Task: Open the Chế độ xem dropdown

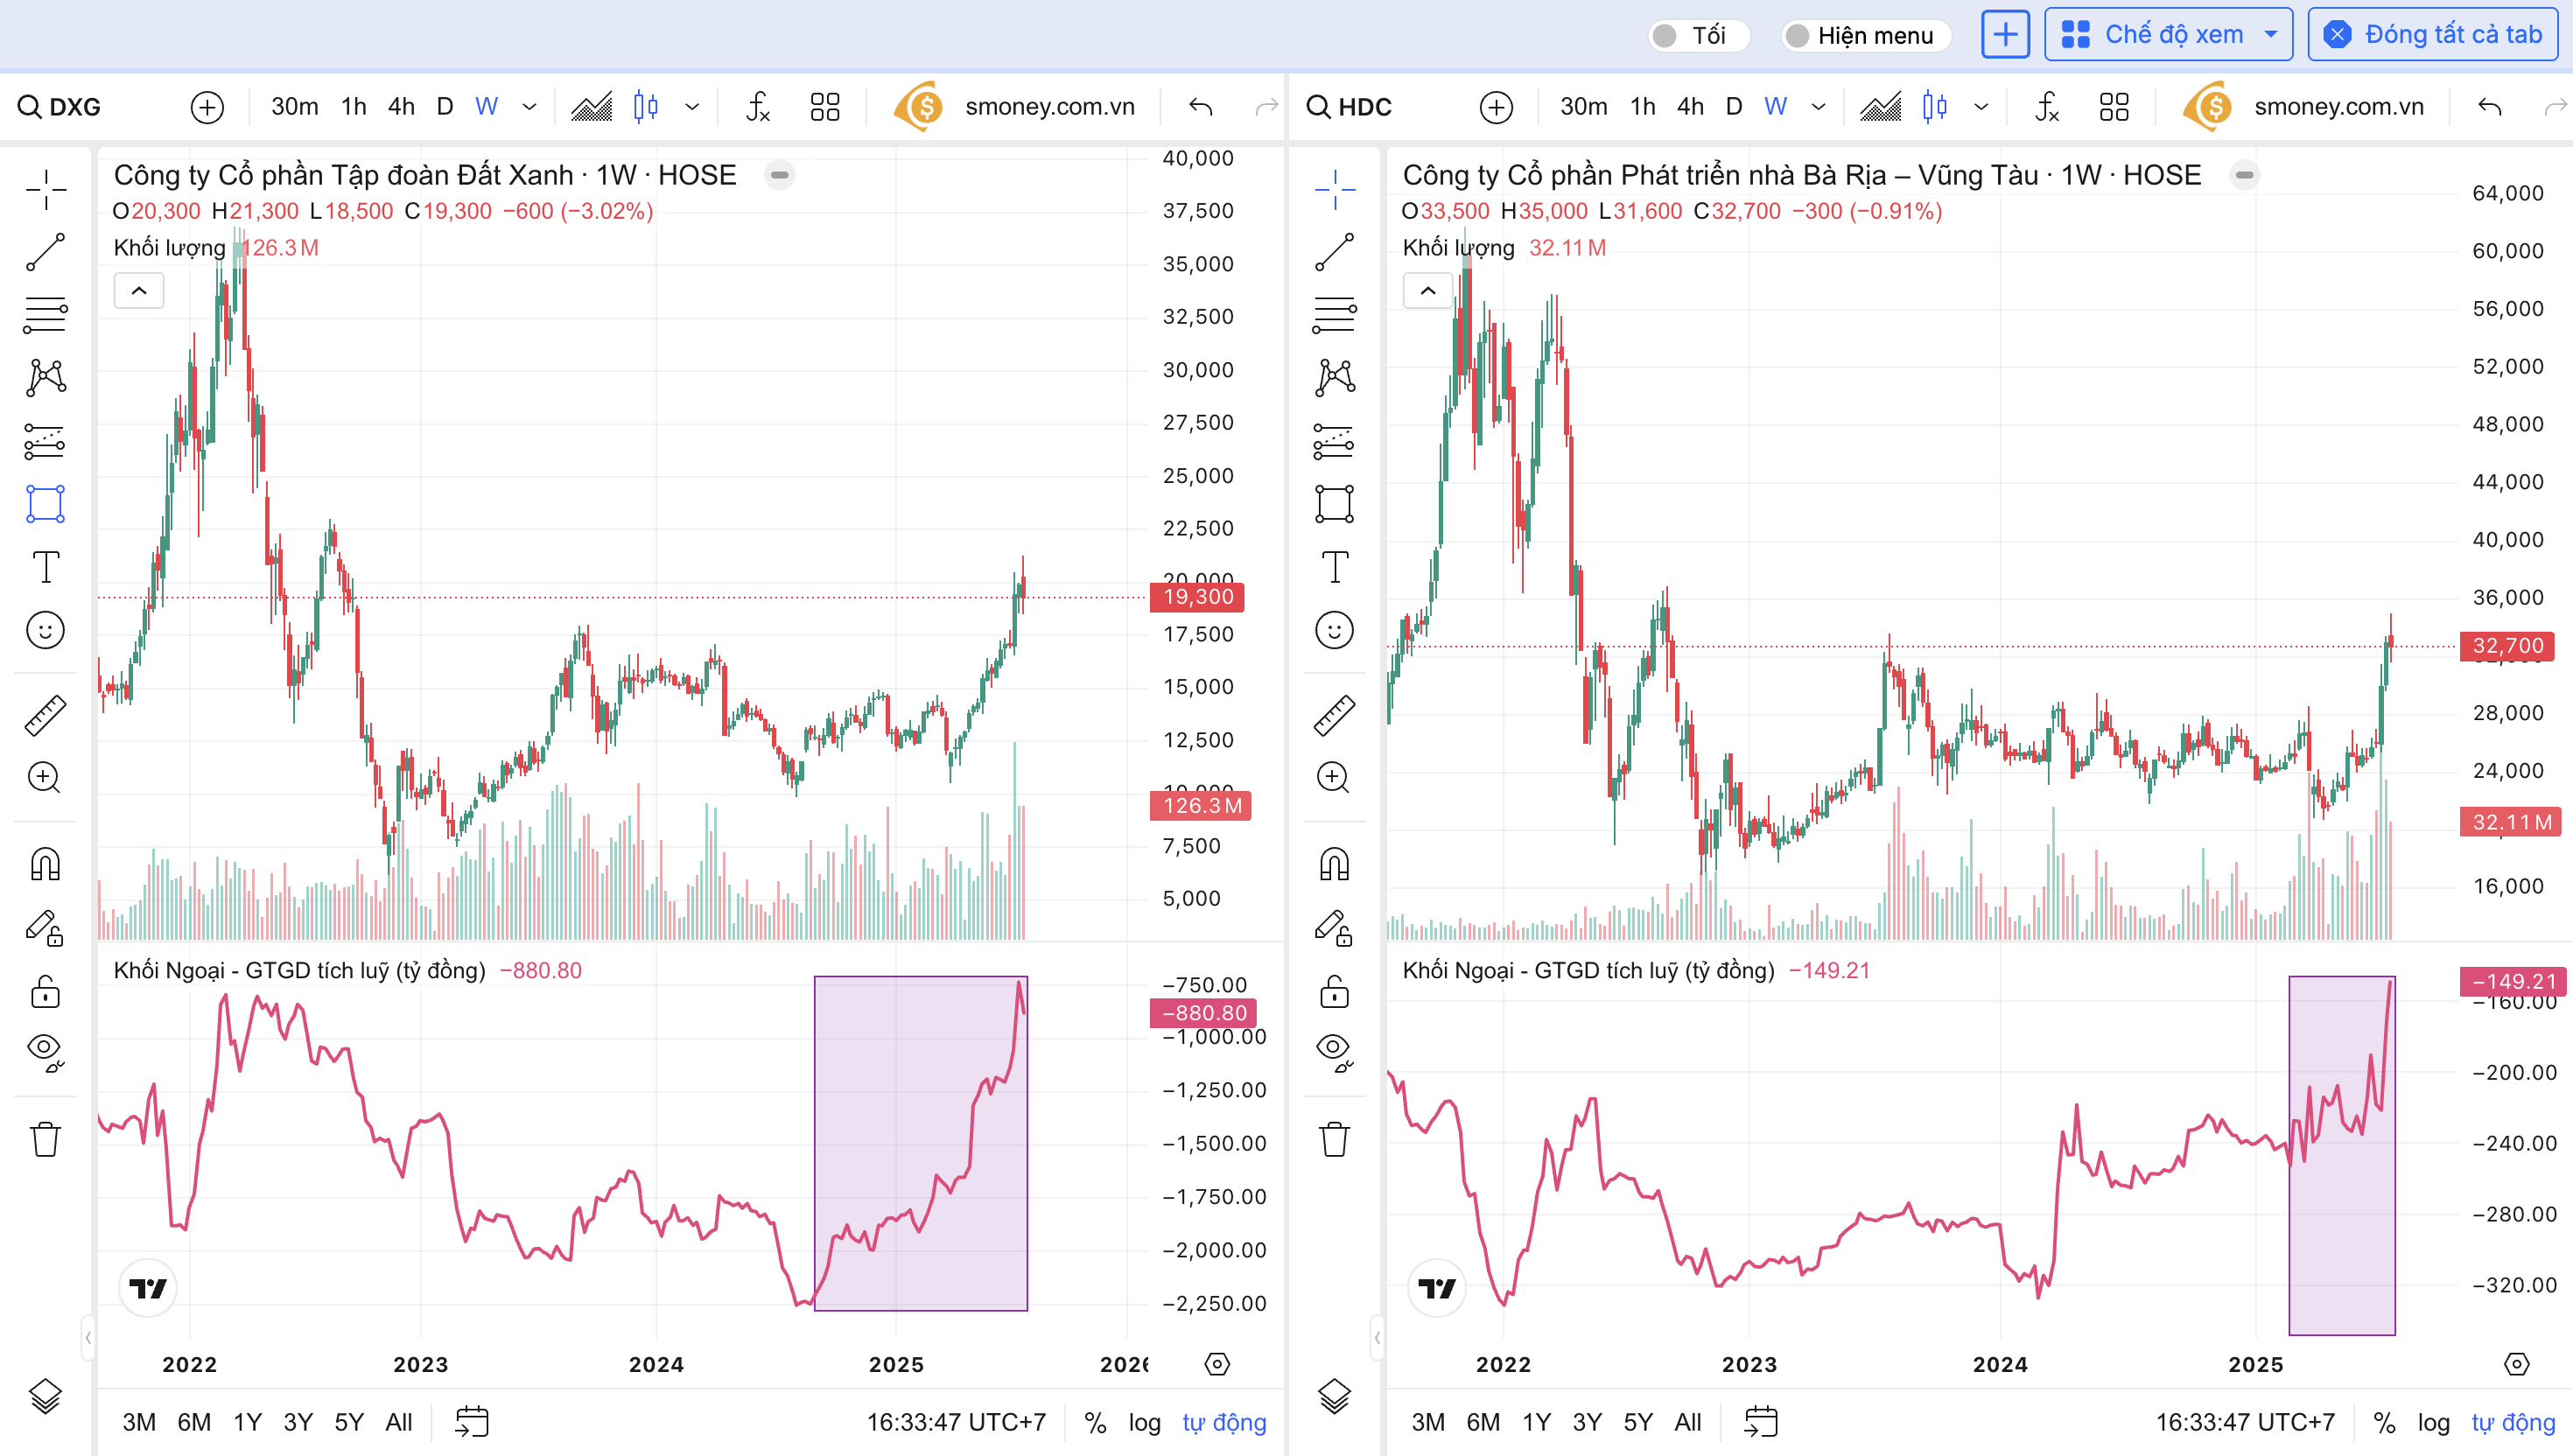Action: [x=2168, y=35]
